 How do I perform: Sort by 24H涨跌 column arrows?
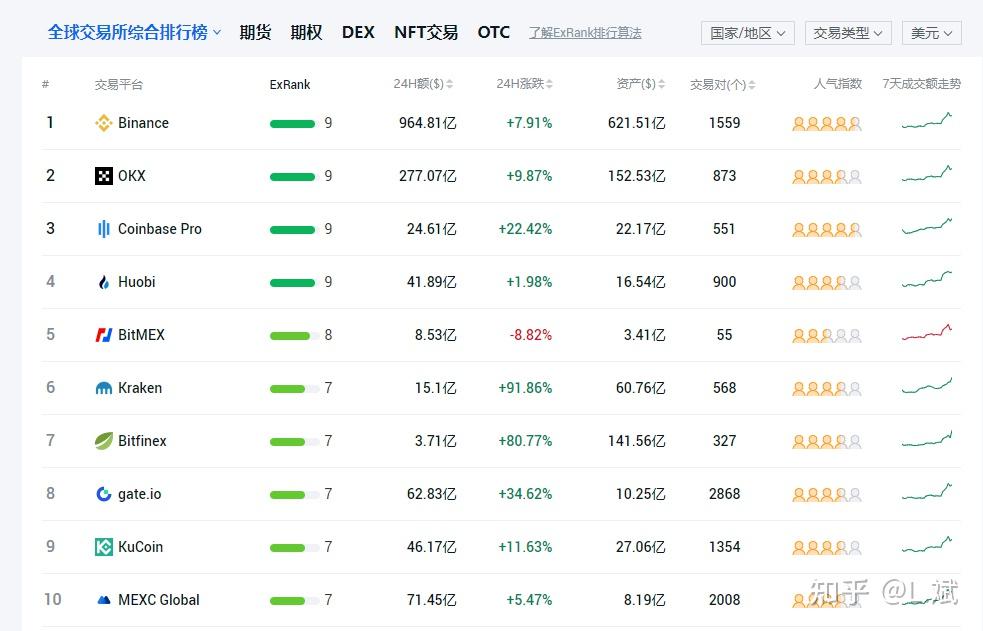click(x=549, y=84)
